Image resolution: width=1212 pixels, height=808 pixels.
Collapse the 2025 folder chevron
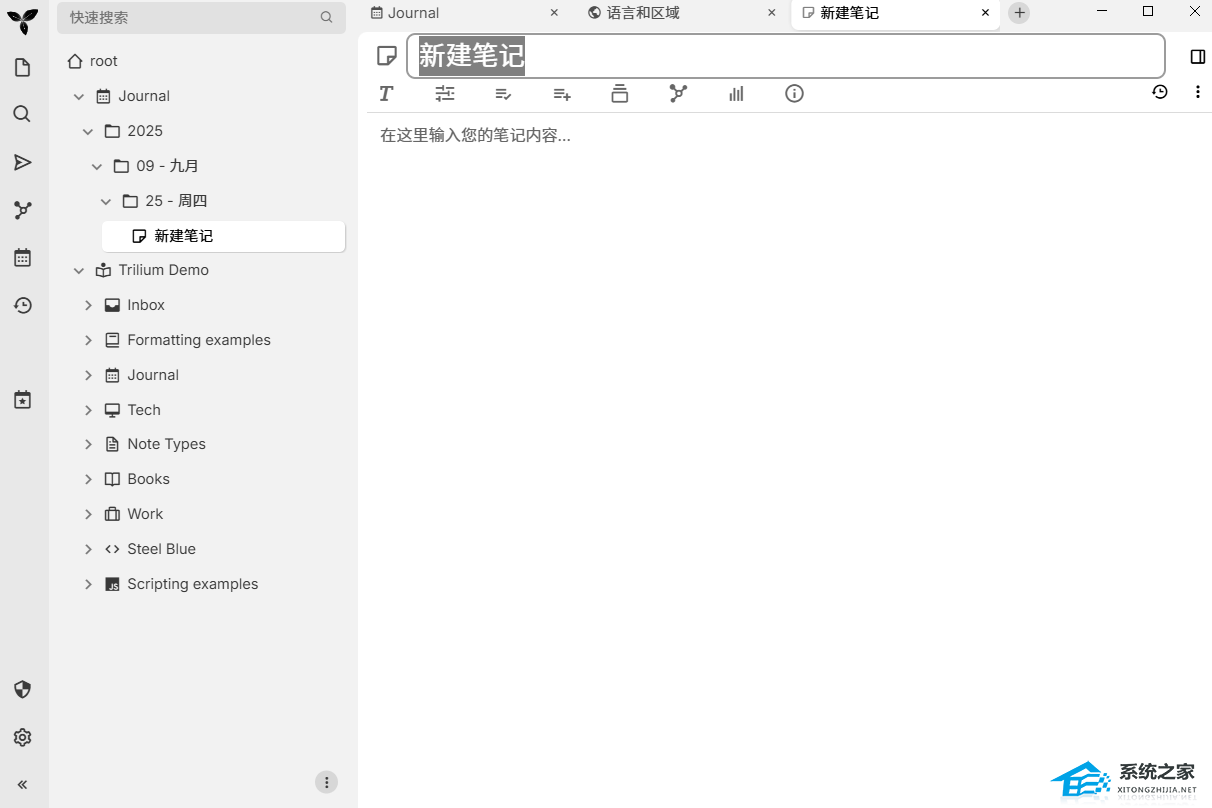88,131
